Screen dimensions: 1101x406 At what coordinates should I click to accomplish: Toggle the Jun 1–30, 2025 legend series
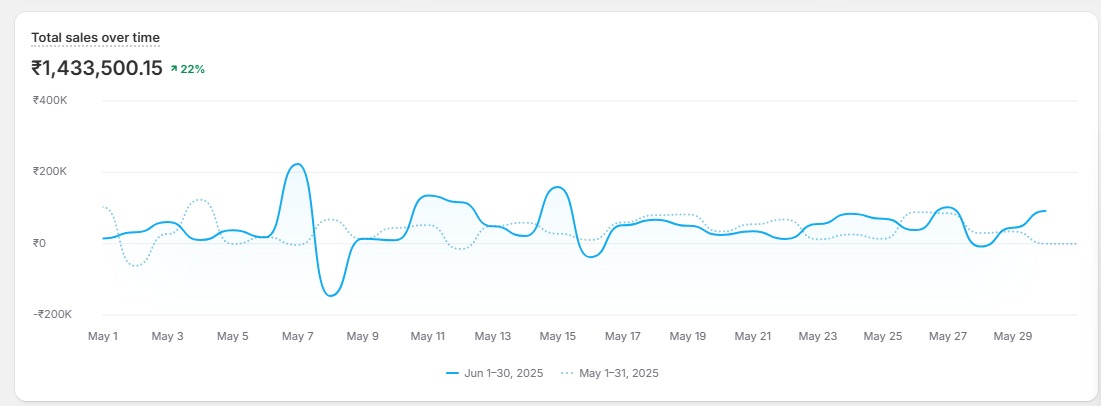pos(503,373)
